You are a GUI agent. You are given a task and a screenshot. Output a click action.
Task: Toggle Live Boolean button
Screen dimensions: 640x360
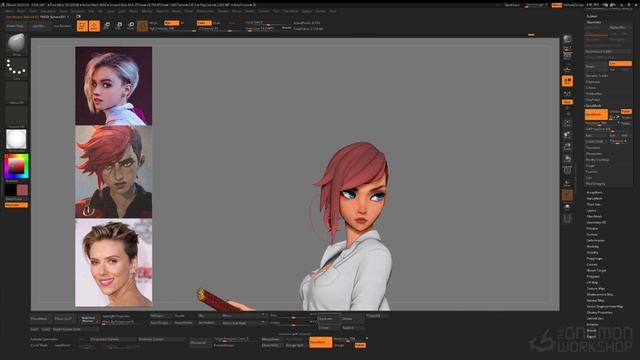tap(62, 26)
